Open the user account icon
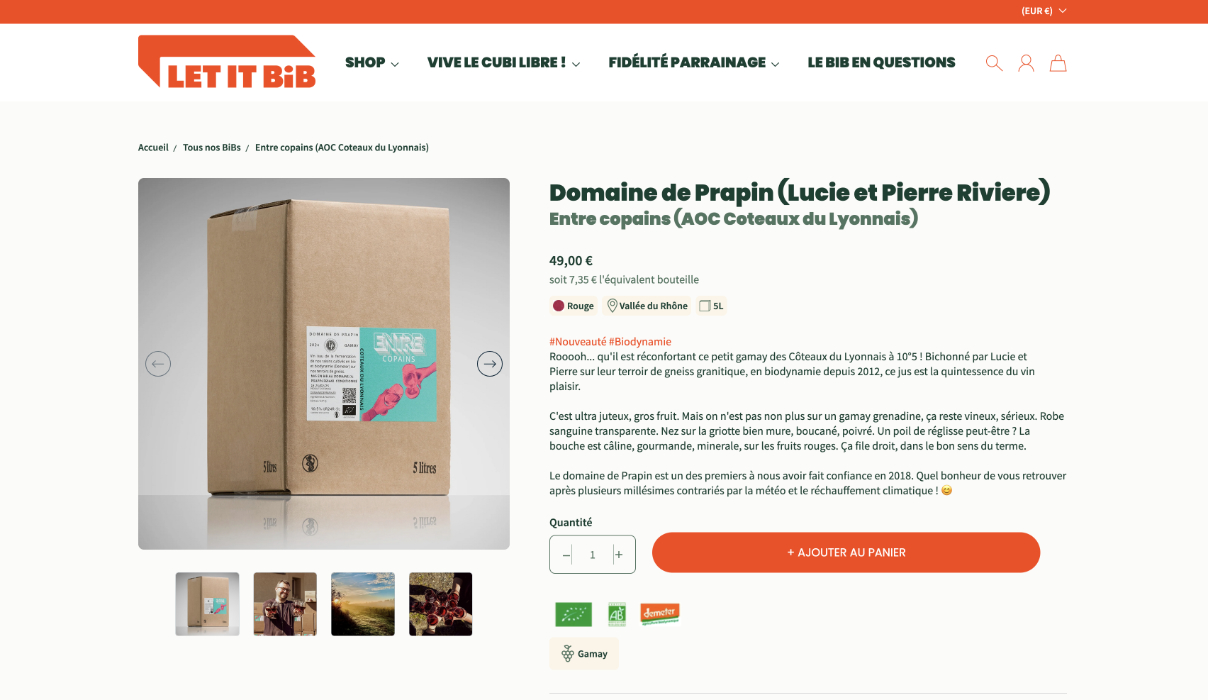The width and height of the screenshot is (1208, 700). tap(1026, 63)
